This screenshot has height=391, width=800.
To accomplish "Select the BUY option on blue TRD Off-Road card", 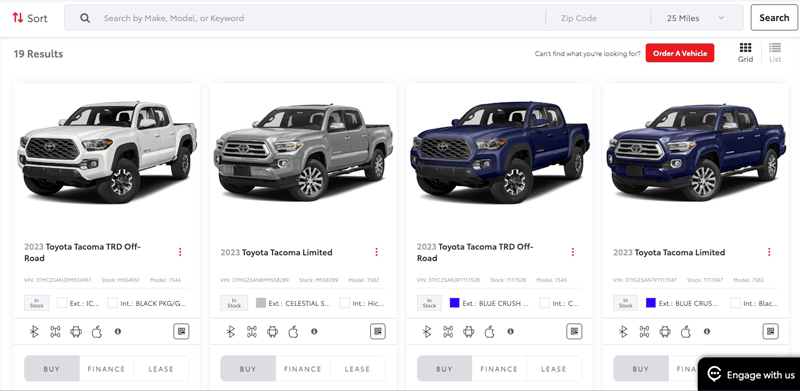I will pyautogui.click(x=444, y=369).
